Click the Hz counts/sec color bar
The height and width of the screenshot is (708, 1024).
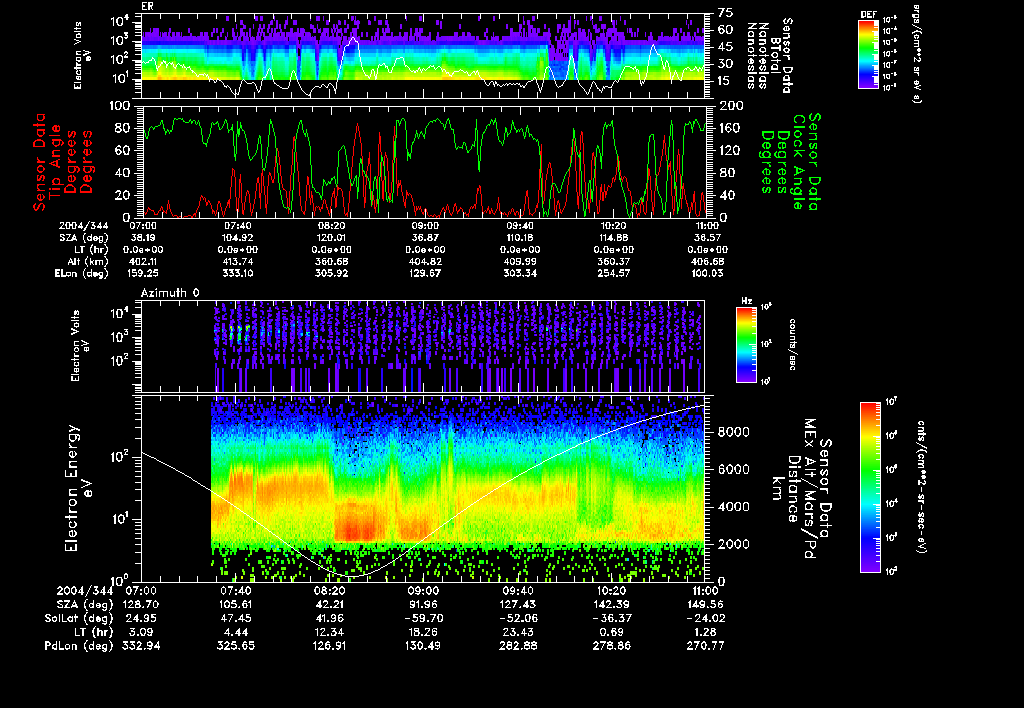click(x=746, y=344)
